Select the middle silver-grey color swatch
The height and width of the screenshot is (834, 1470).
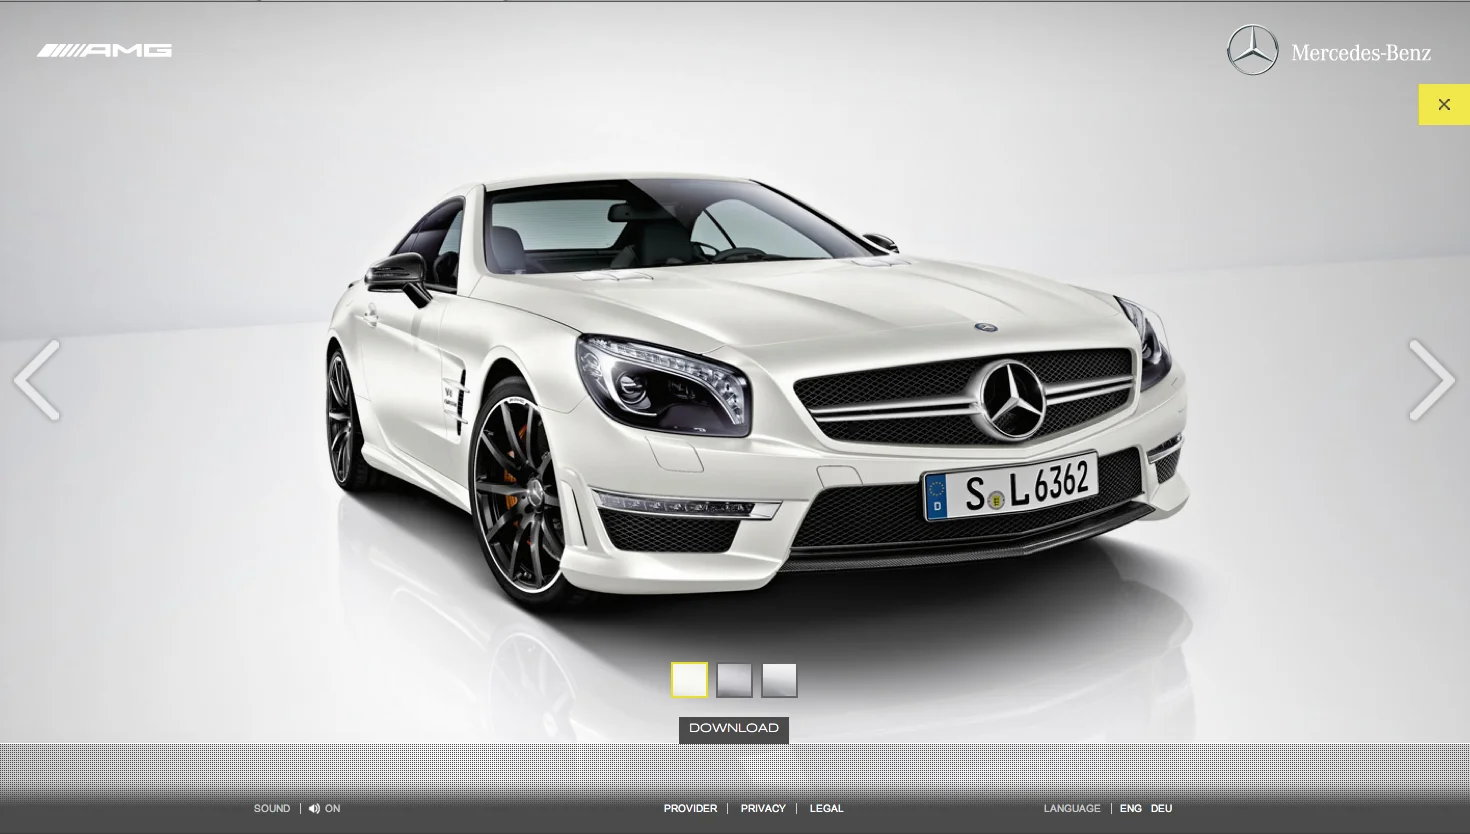734,680
